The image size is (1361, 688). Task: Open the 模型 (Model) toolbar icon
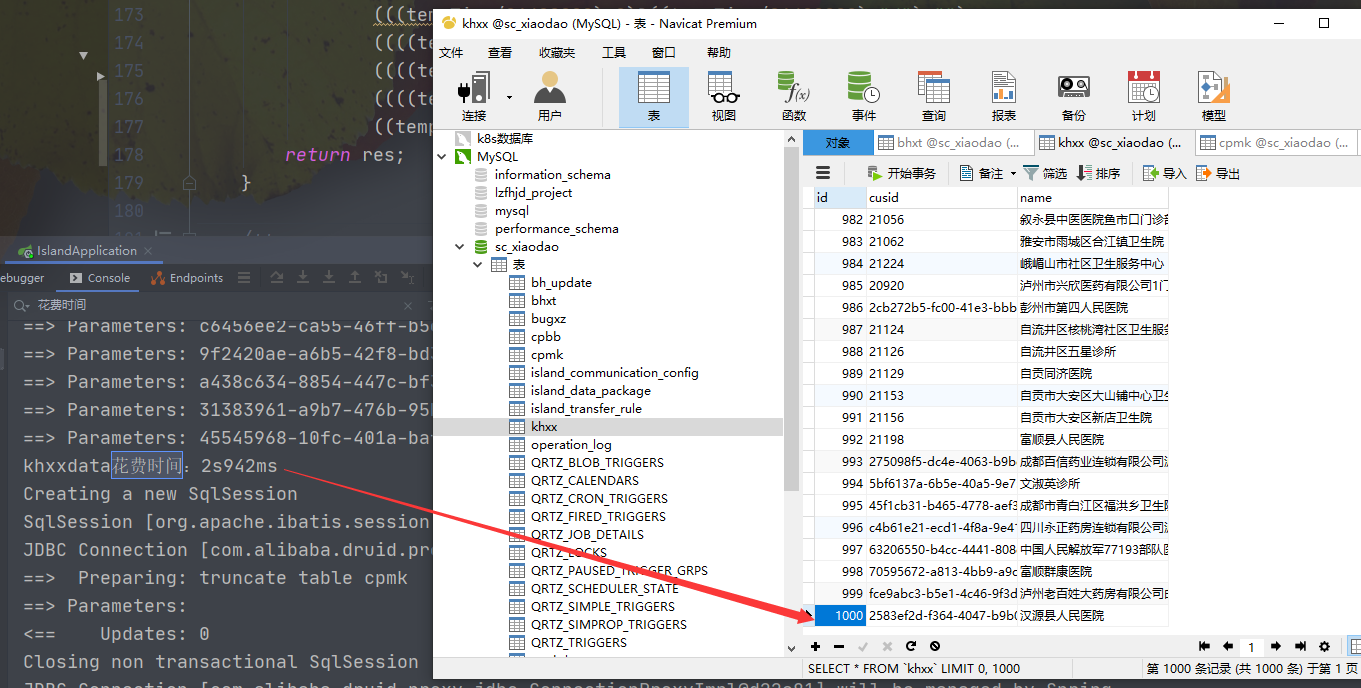[1214, 98]
